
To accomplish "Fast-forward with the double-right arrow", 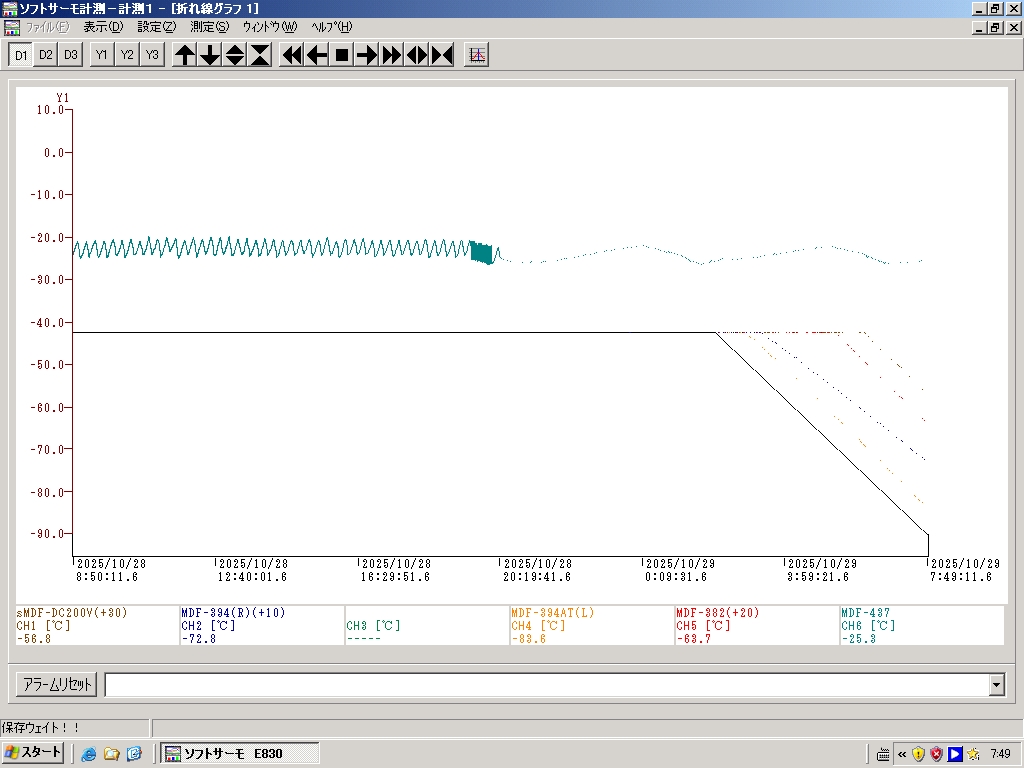I will (392, 55).
